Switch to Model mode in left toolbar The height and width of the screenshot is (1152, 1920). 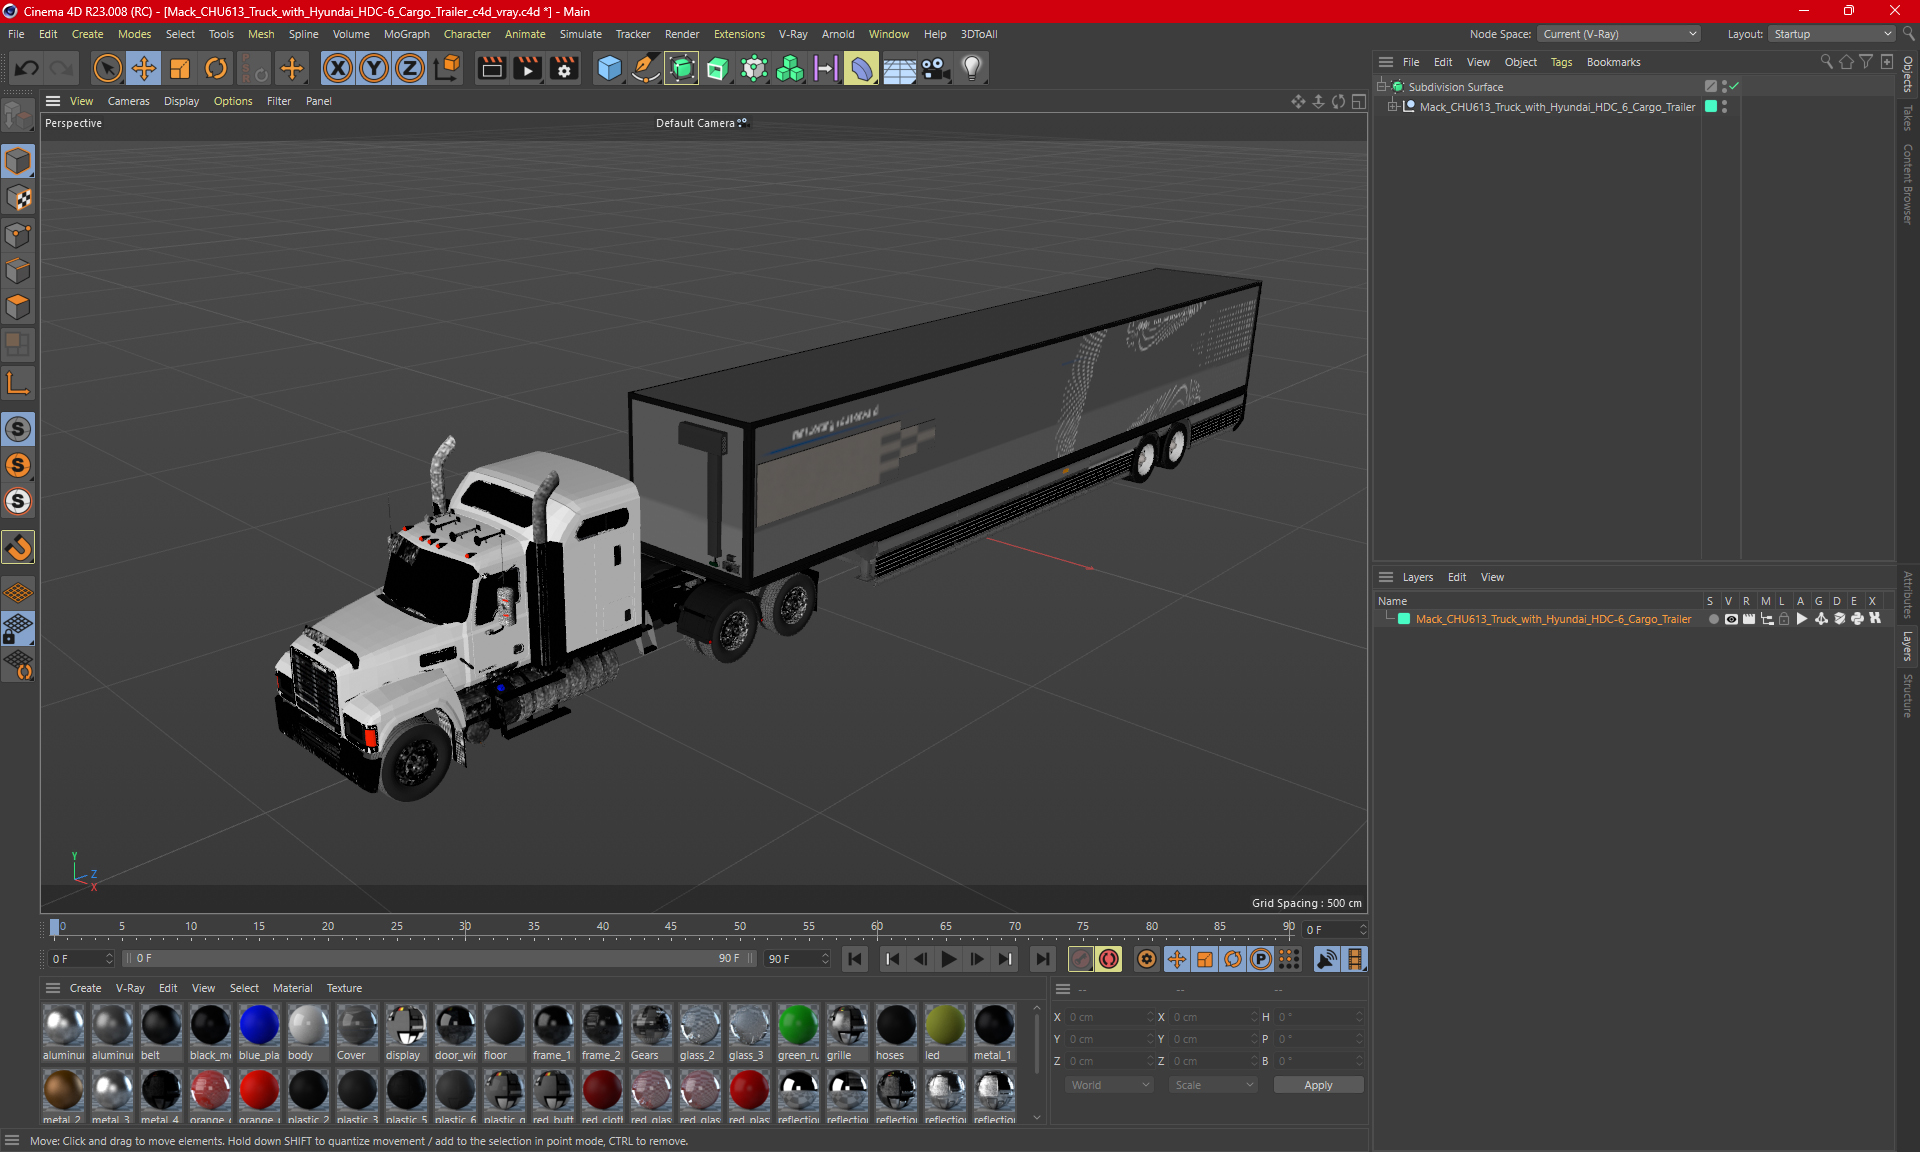tap(18, 161)
